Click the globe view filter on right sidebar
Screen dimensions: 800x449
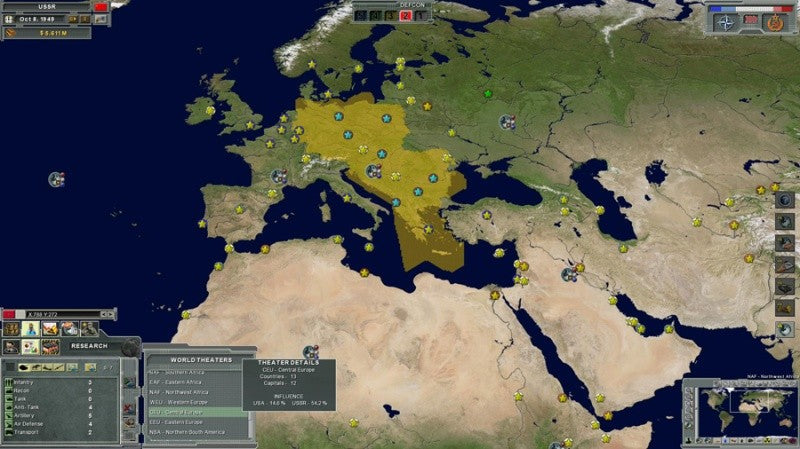785,199
